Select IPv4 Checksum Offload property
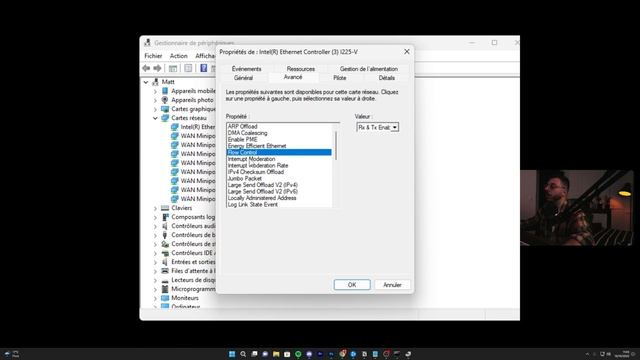 tap(256, 172)
